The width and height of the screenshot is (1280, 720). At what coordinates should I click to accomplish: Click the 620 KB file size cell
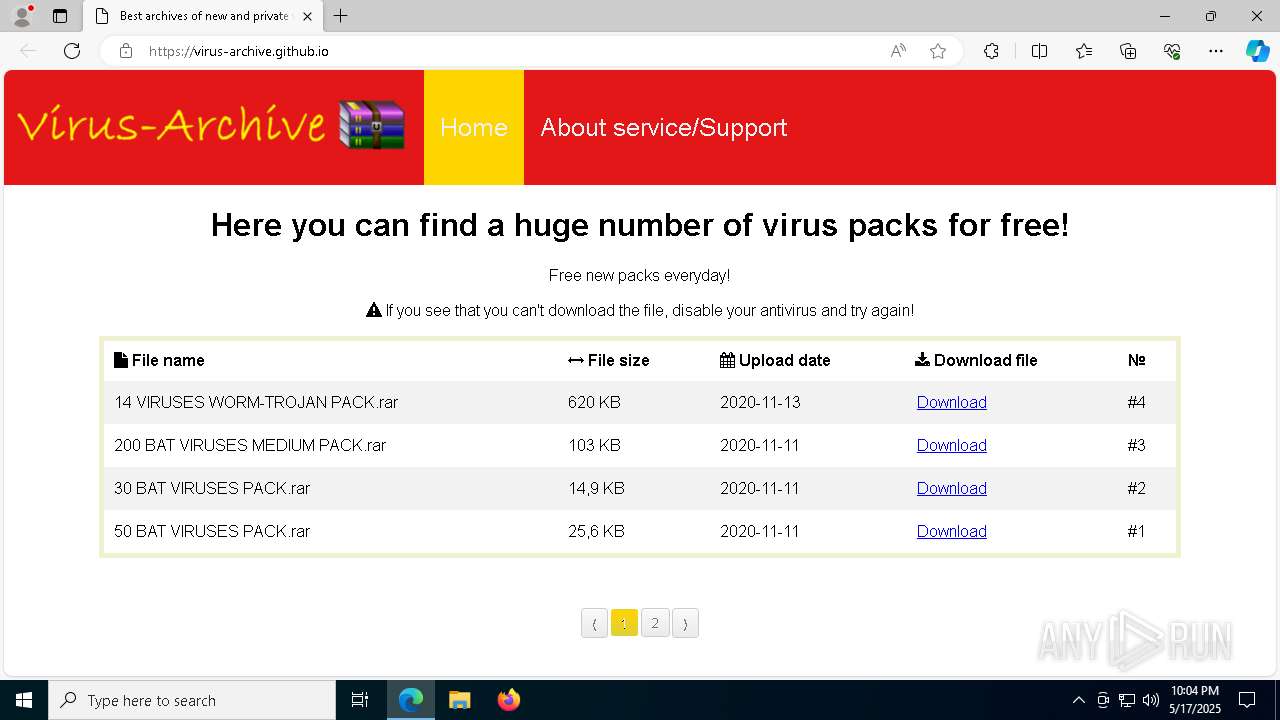click(x=594, y=402)
